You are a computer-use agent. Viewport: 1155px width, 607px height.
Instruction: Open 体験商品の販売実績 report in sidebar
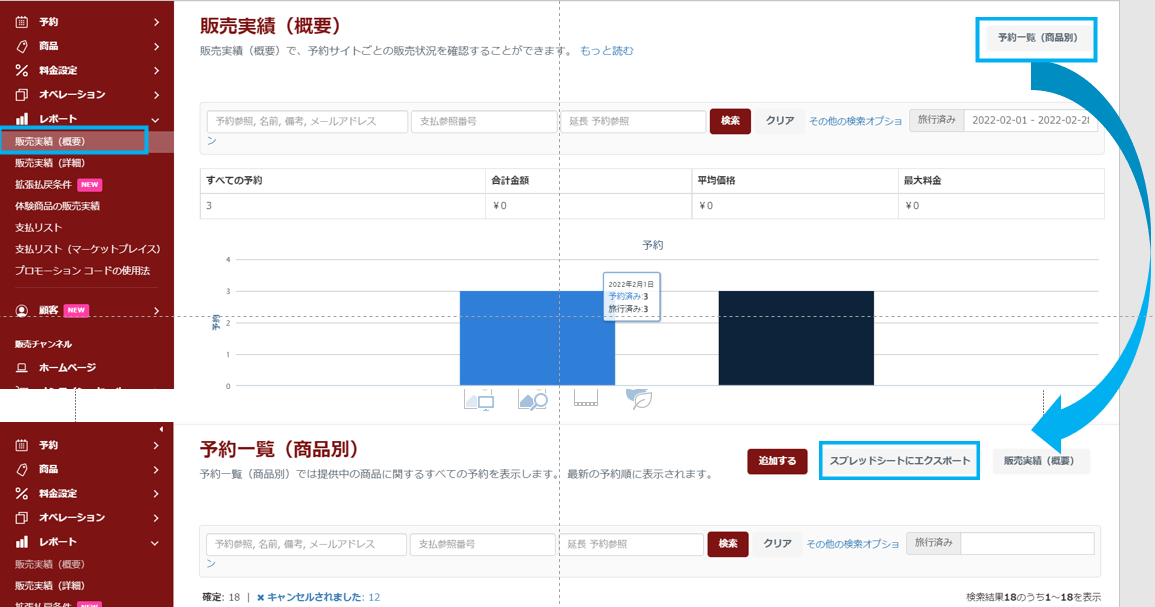point(57,206)
